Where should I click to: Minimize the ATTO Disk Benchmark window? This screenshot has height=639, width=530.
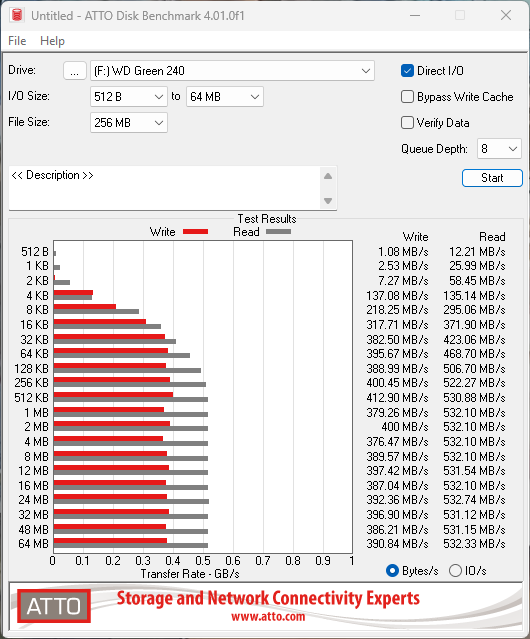point(415,15)
